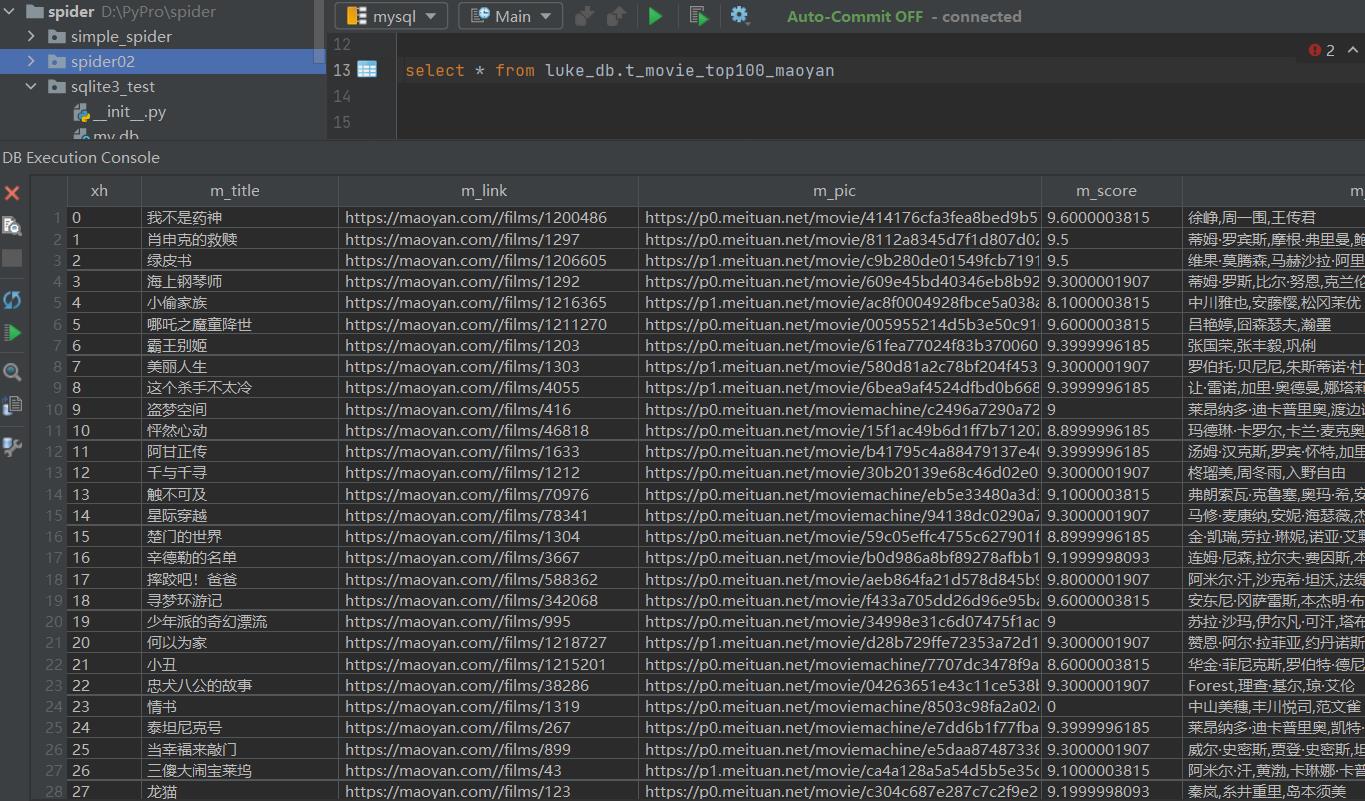Select the cell 肖申克的救赎
The image size is (1365, 801).
click(240, 239)
